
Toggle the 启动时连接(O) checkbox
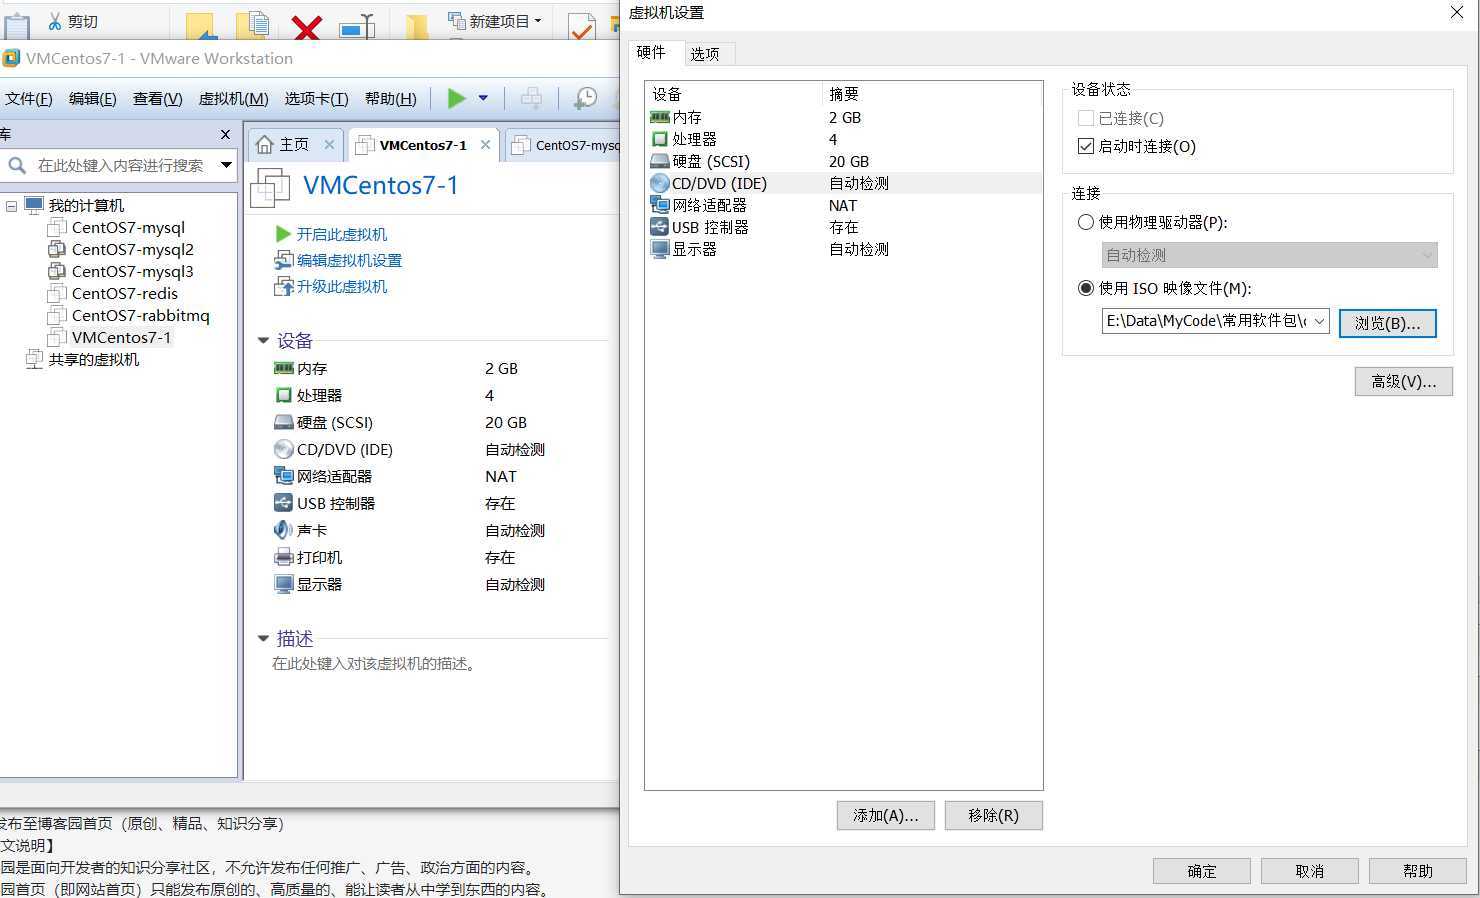click(1086, 146)
